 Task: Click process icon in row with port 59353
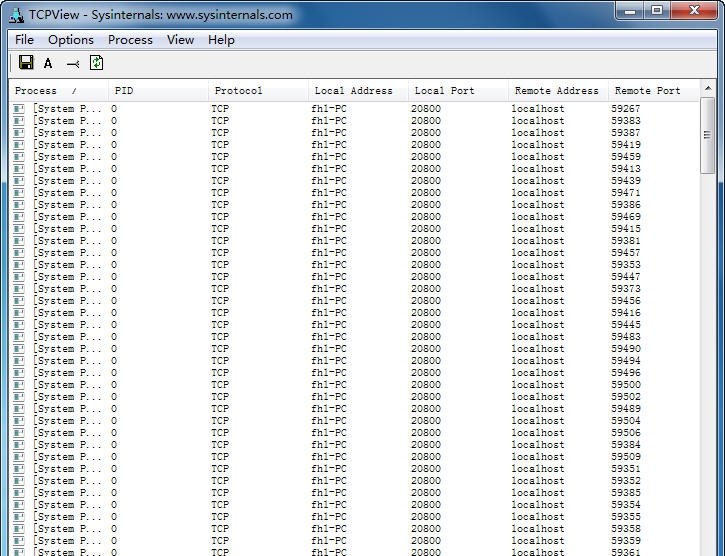click(x=18, y=265)
